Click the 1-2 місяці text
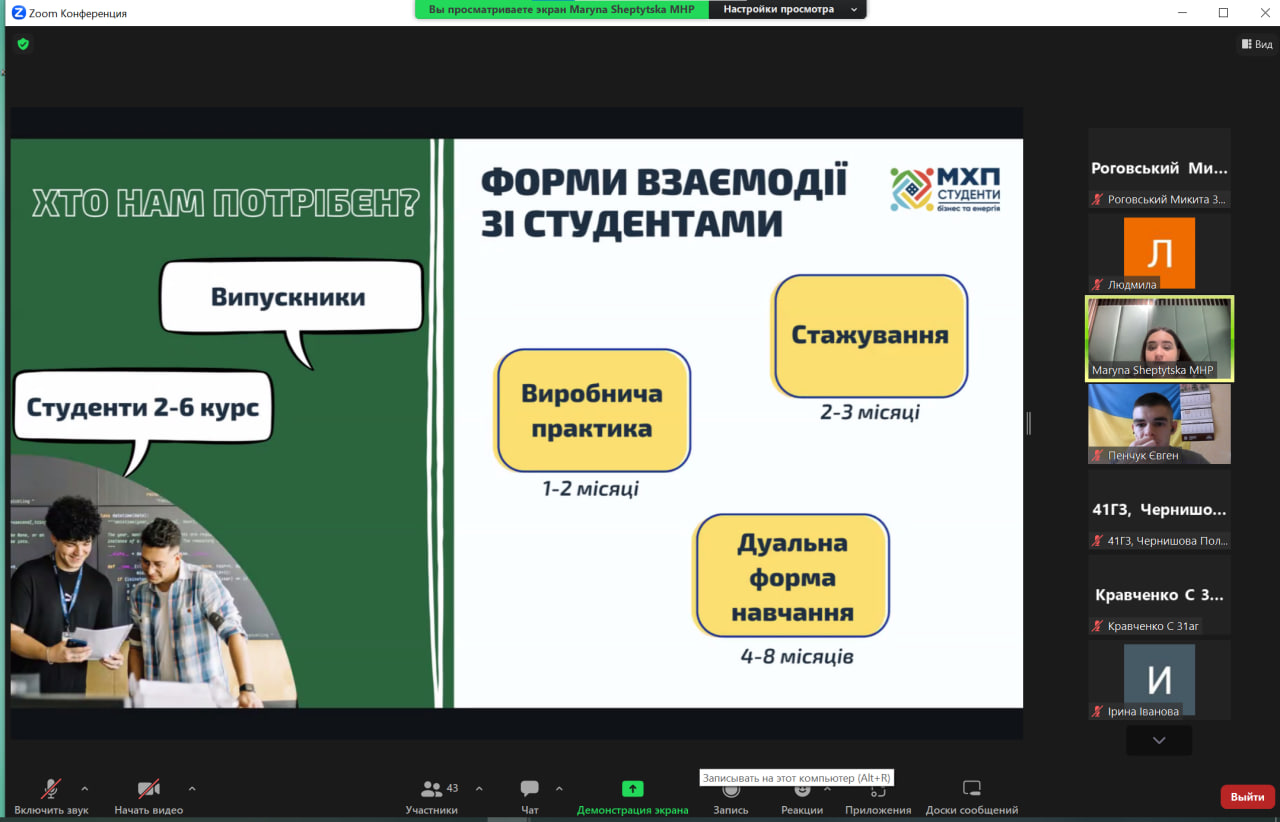 click(590, 489)
